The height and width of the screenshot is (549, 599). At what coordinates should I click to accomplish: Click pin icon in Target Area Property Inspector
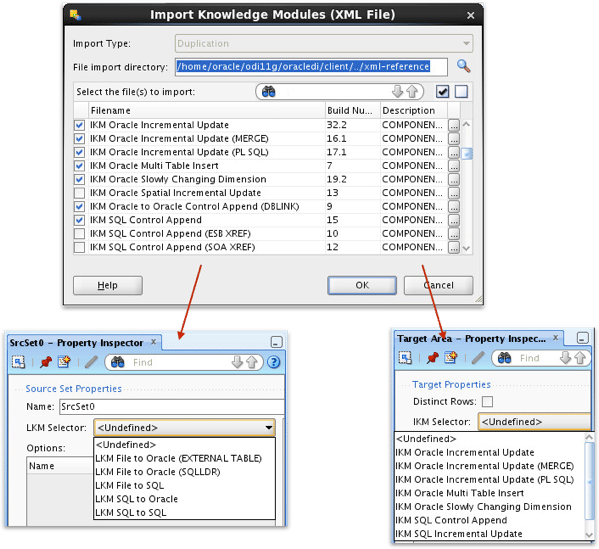coord(432,358)
